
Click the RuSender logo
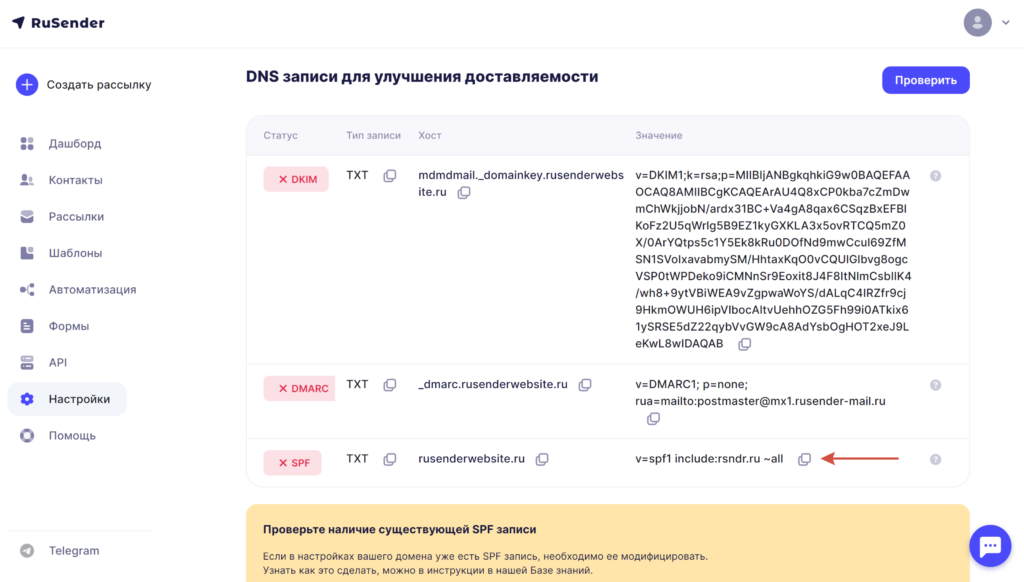[x=58, y=23]
